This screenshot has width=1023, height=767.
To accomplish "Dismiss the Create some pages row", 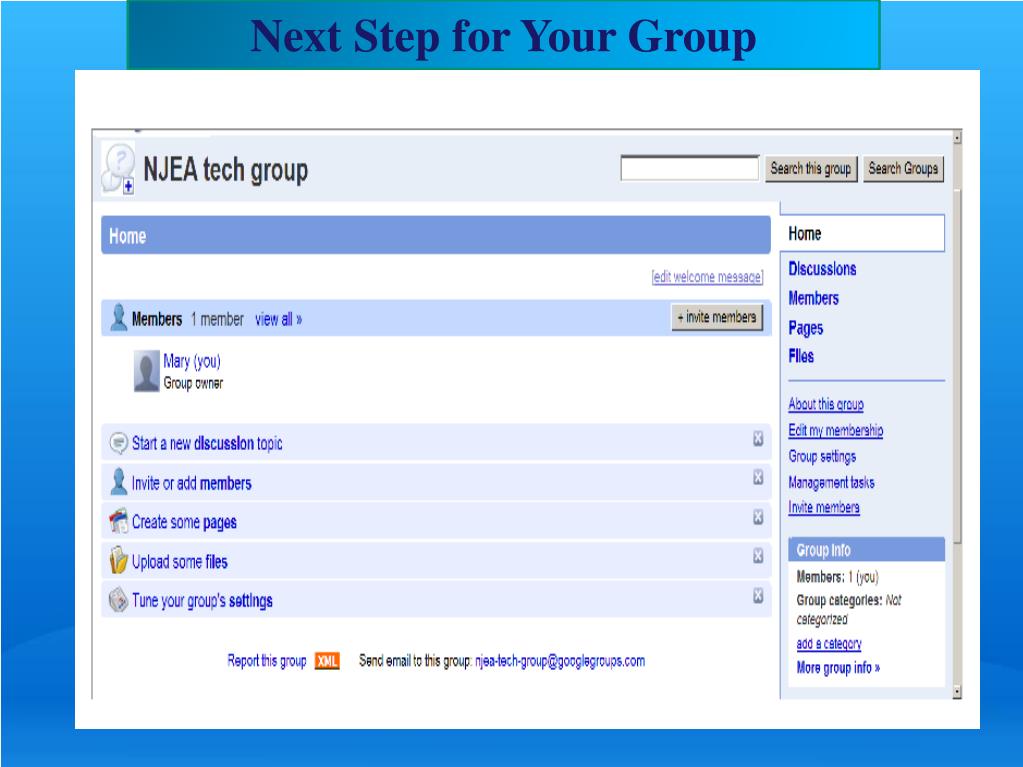I will tap(757, 517).
